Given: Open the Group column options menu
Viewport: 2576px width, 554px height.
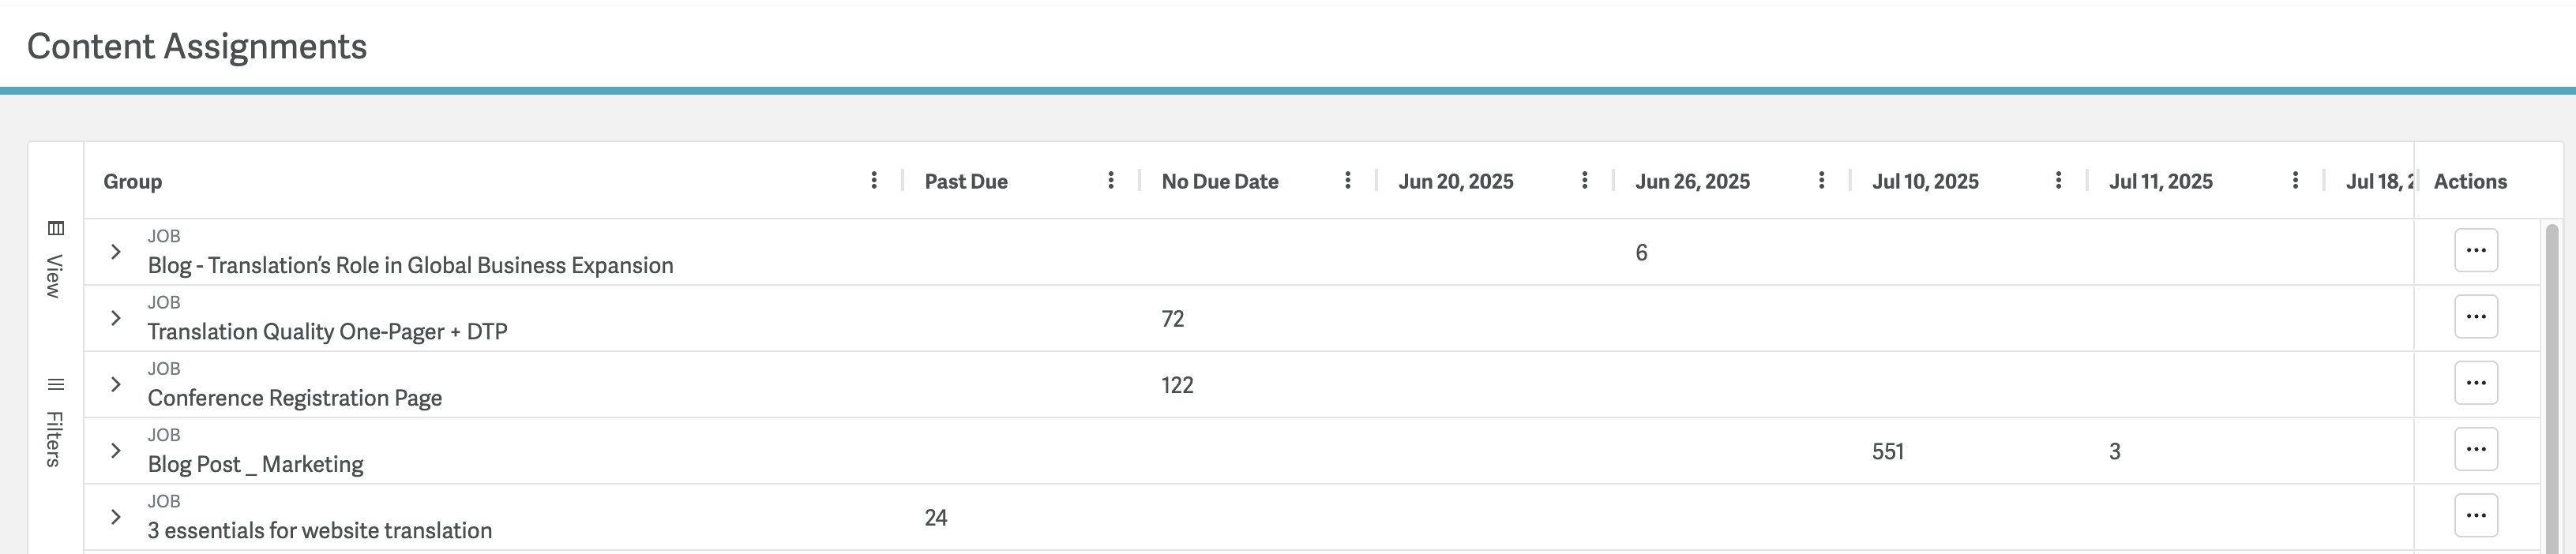Looking at the screenshot, I should click(874, 180).
